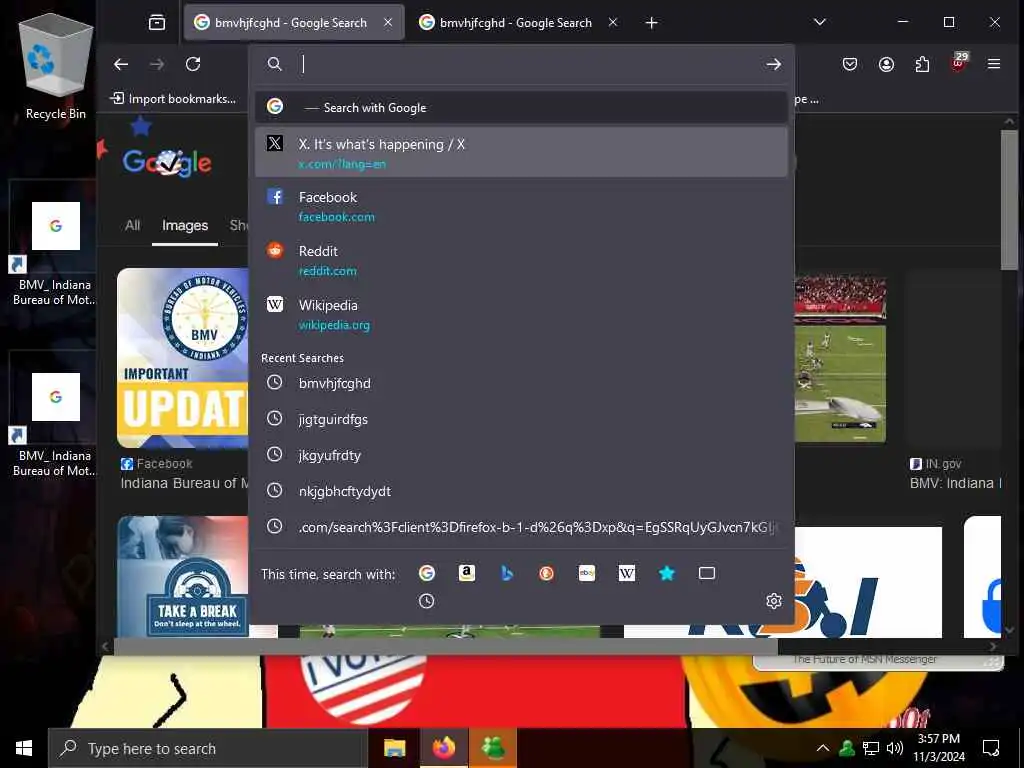Open the BMV Important Update image thumbnail
Viewport: 1024px width, 768px height.
click(x=183, y=358)
